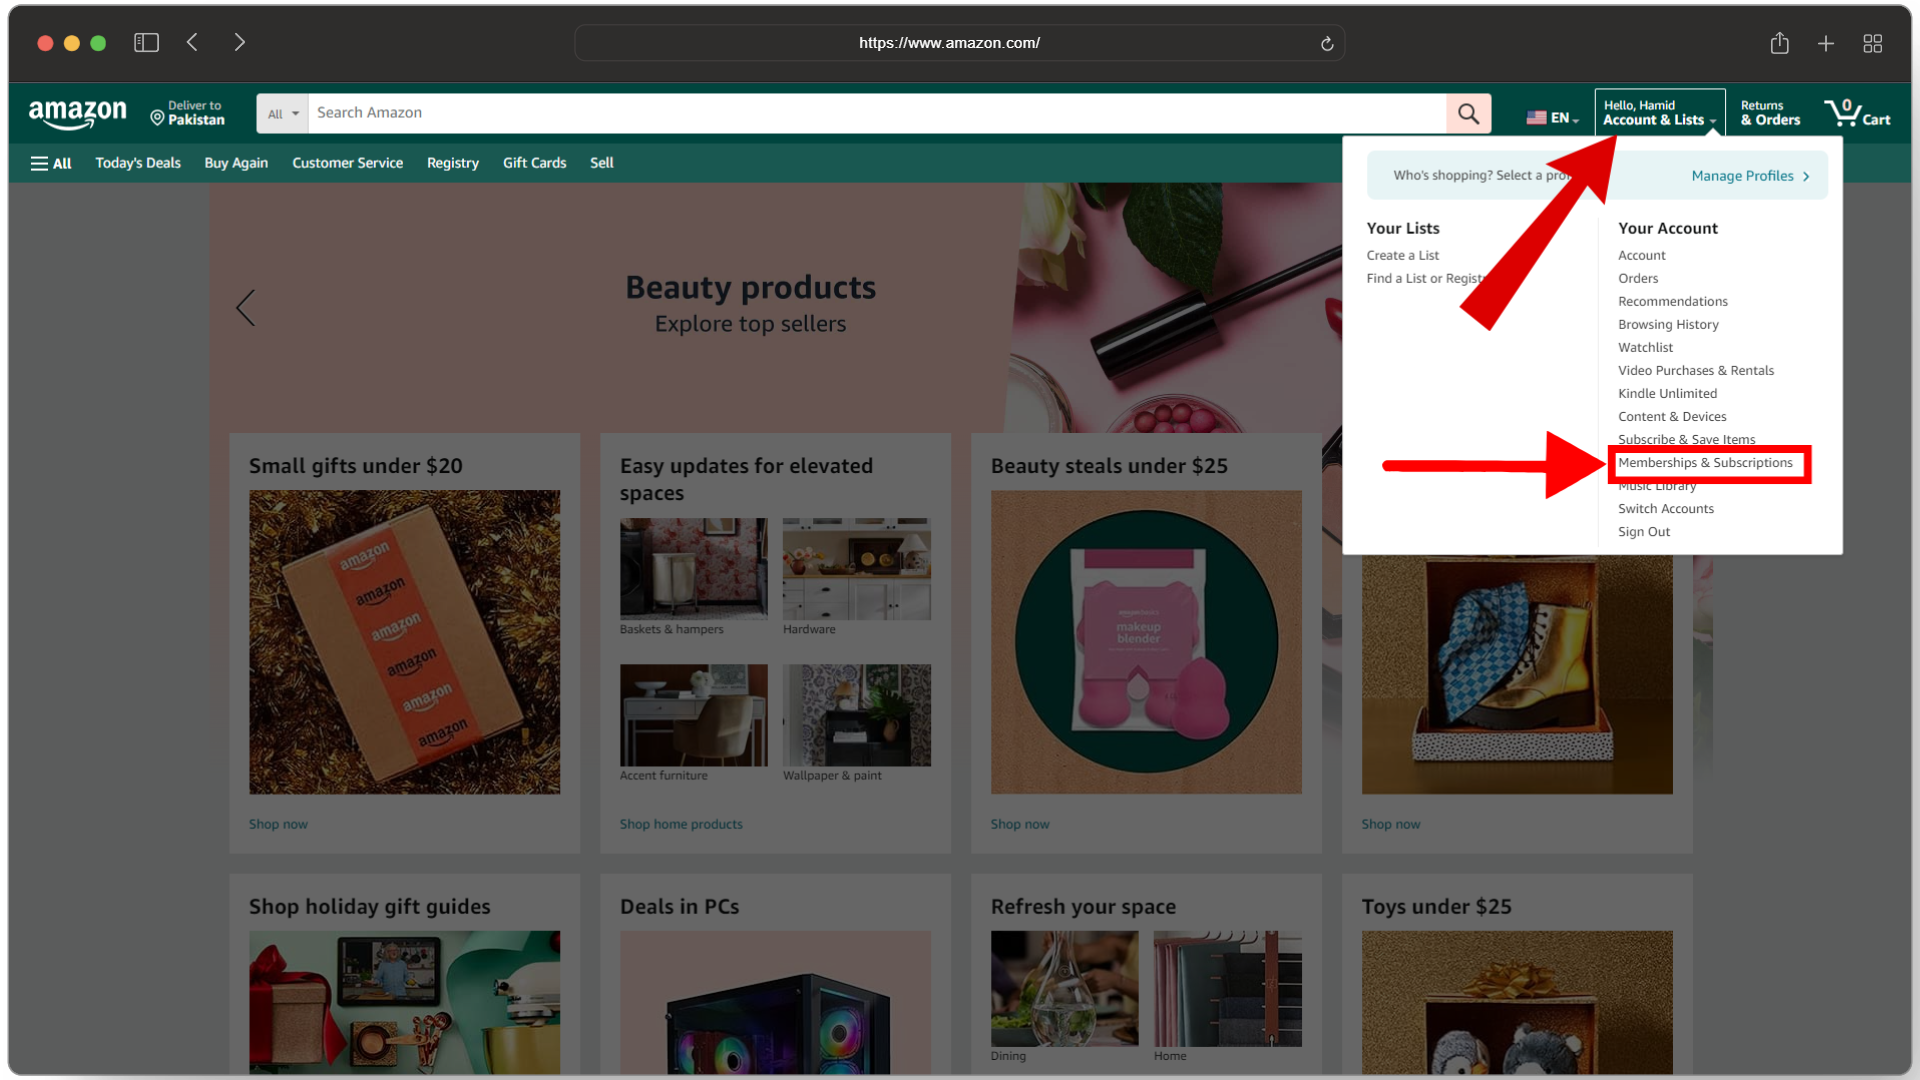Click the Safari share icon
This screenshot has height=1080, width=1920.
pos(1779,43)
